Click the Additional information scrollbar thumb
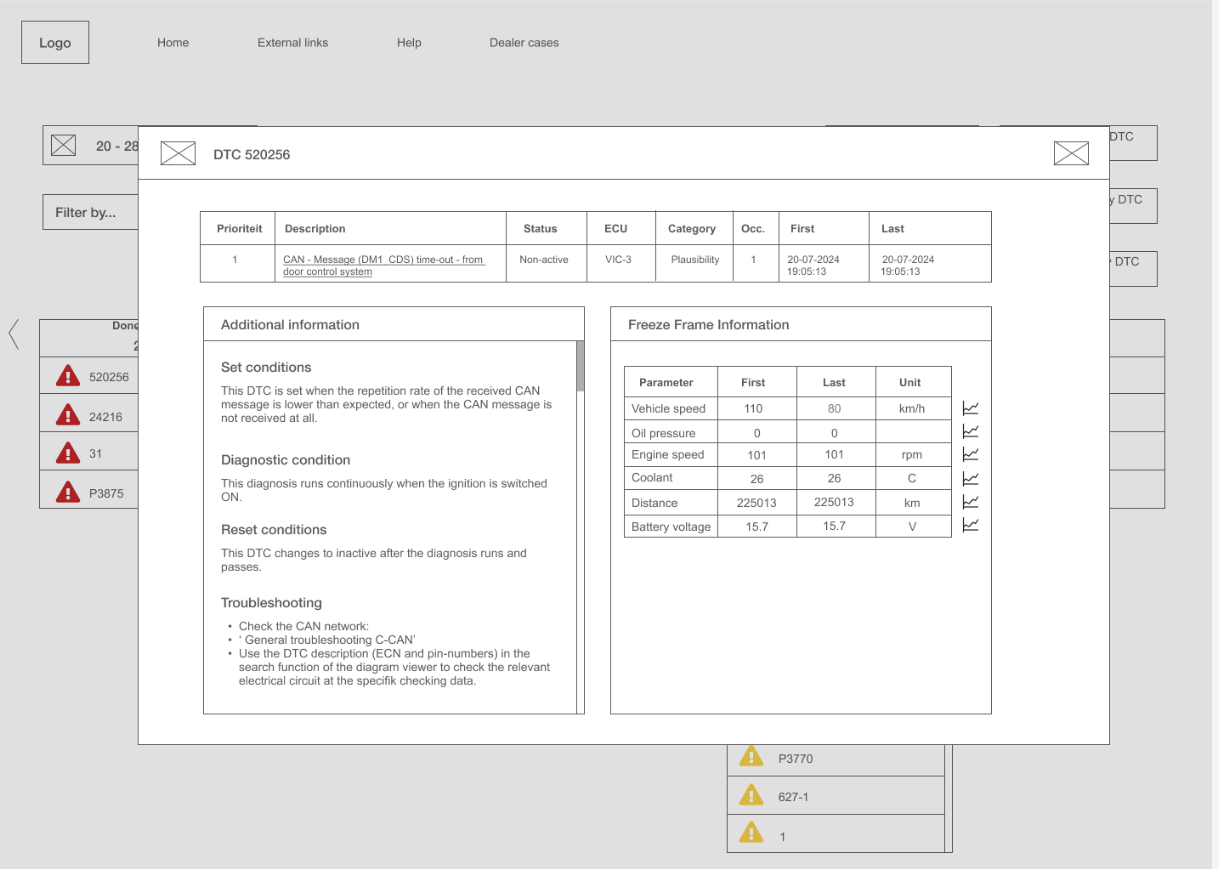The image size is (1219, 869). 580,366
